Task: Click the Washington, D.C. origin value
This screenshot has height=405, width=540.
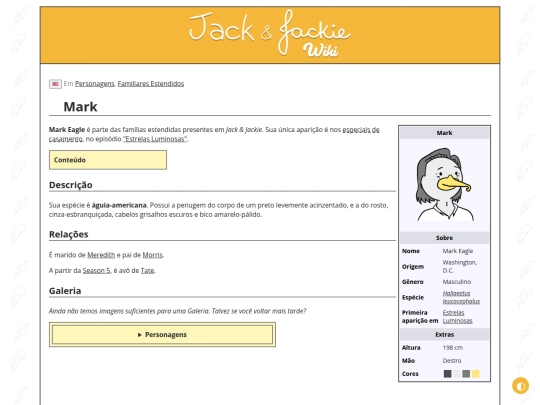Action: [x=460, y=267]
